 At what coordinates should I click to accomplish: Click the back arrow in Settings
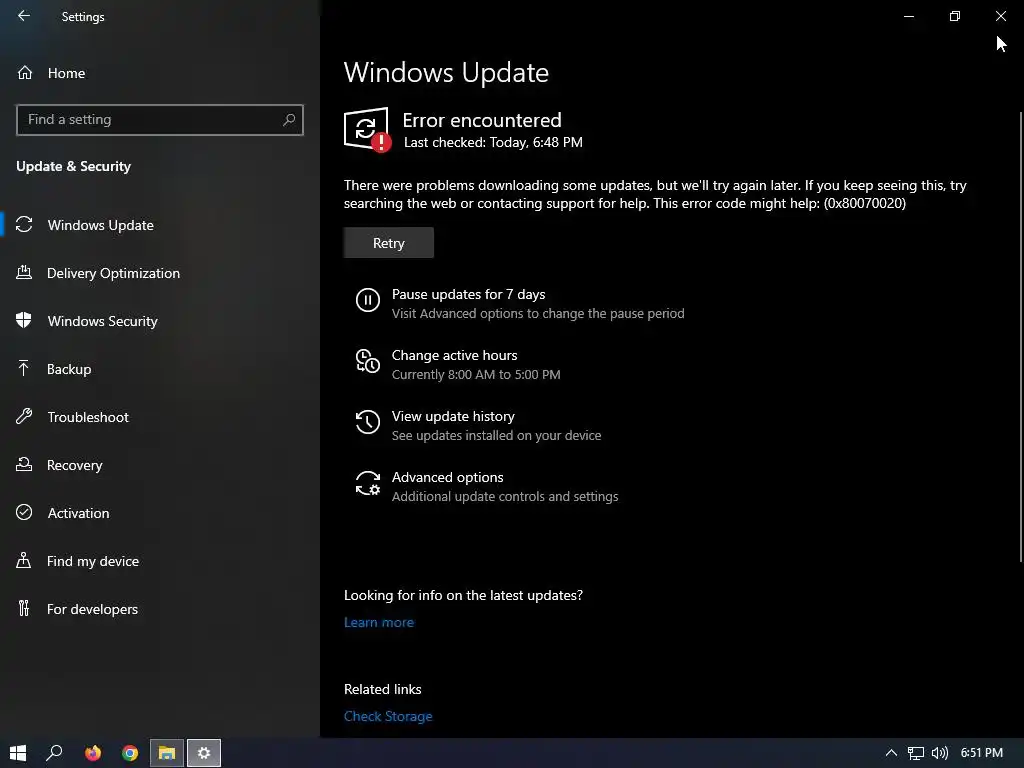[x=24, y=16]
